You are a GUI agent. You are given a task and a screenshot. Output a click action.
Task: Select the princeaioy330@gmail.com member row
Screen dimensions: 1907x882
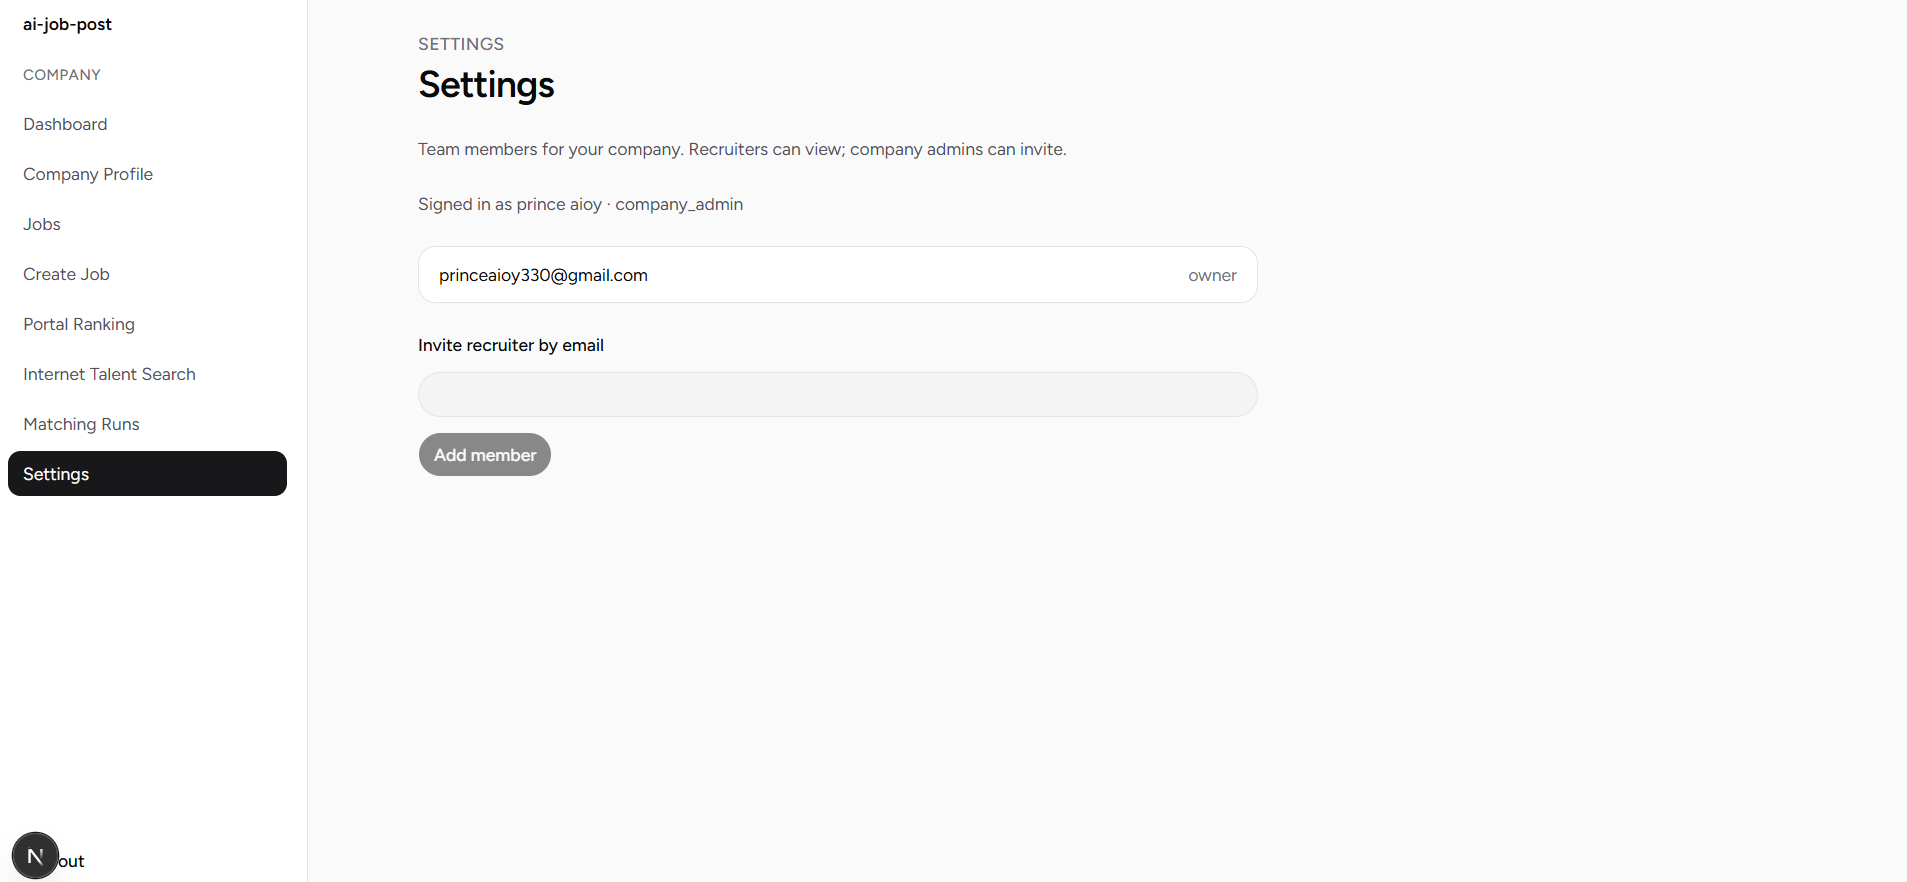click(838, 275)
